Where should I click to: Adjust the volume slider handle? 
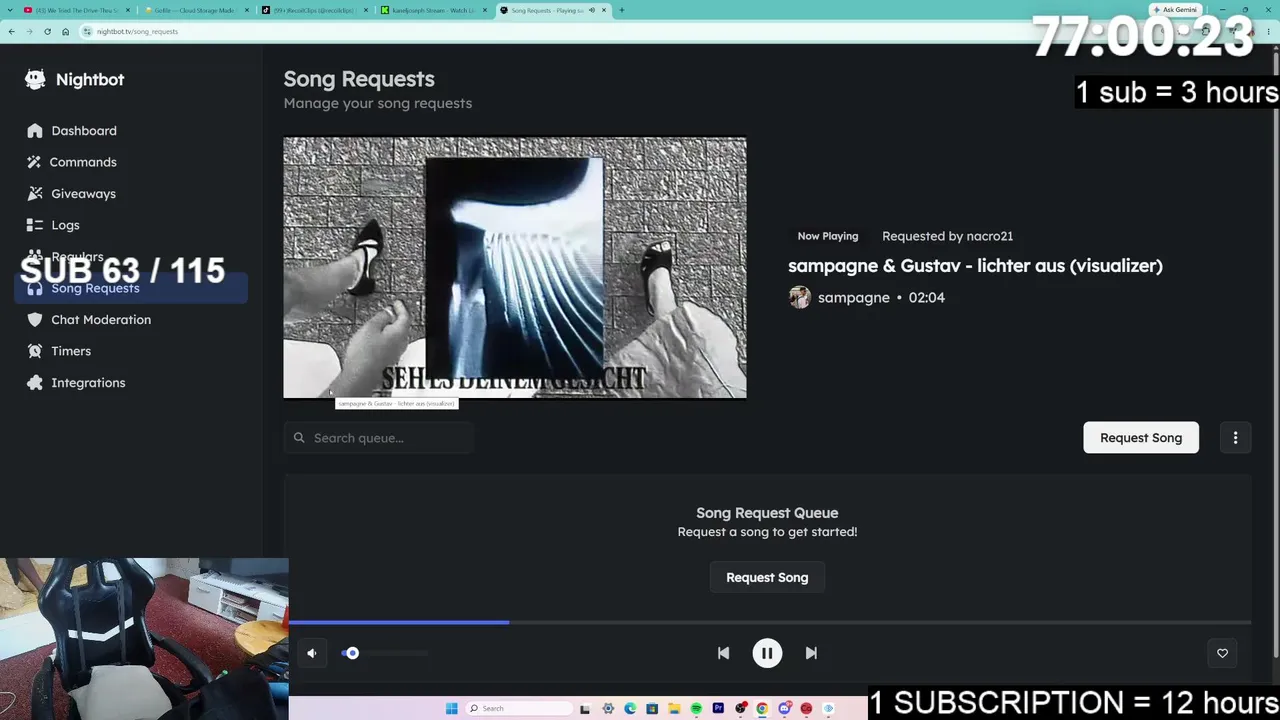352,653
